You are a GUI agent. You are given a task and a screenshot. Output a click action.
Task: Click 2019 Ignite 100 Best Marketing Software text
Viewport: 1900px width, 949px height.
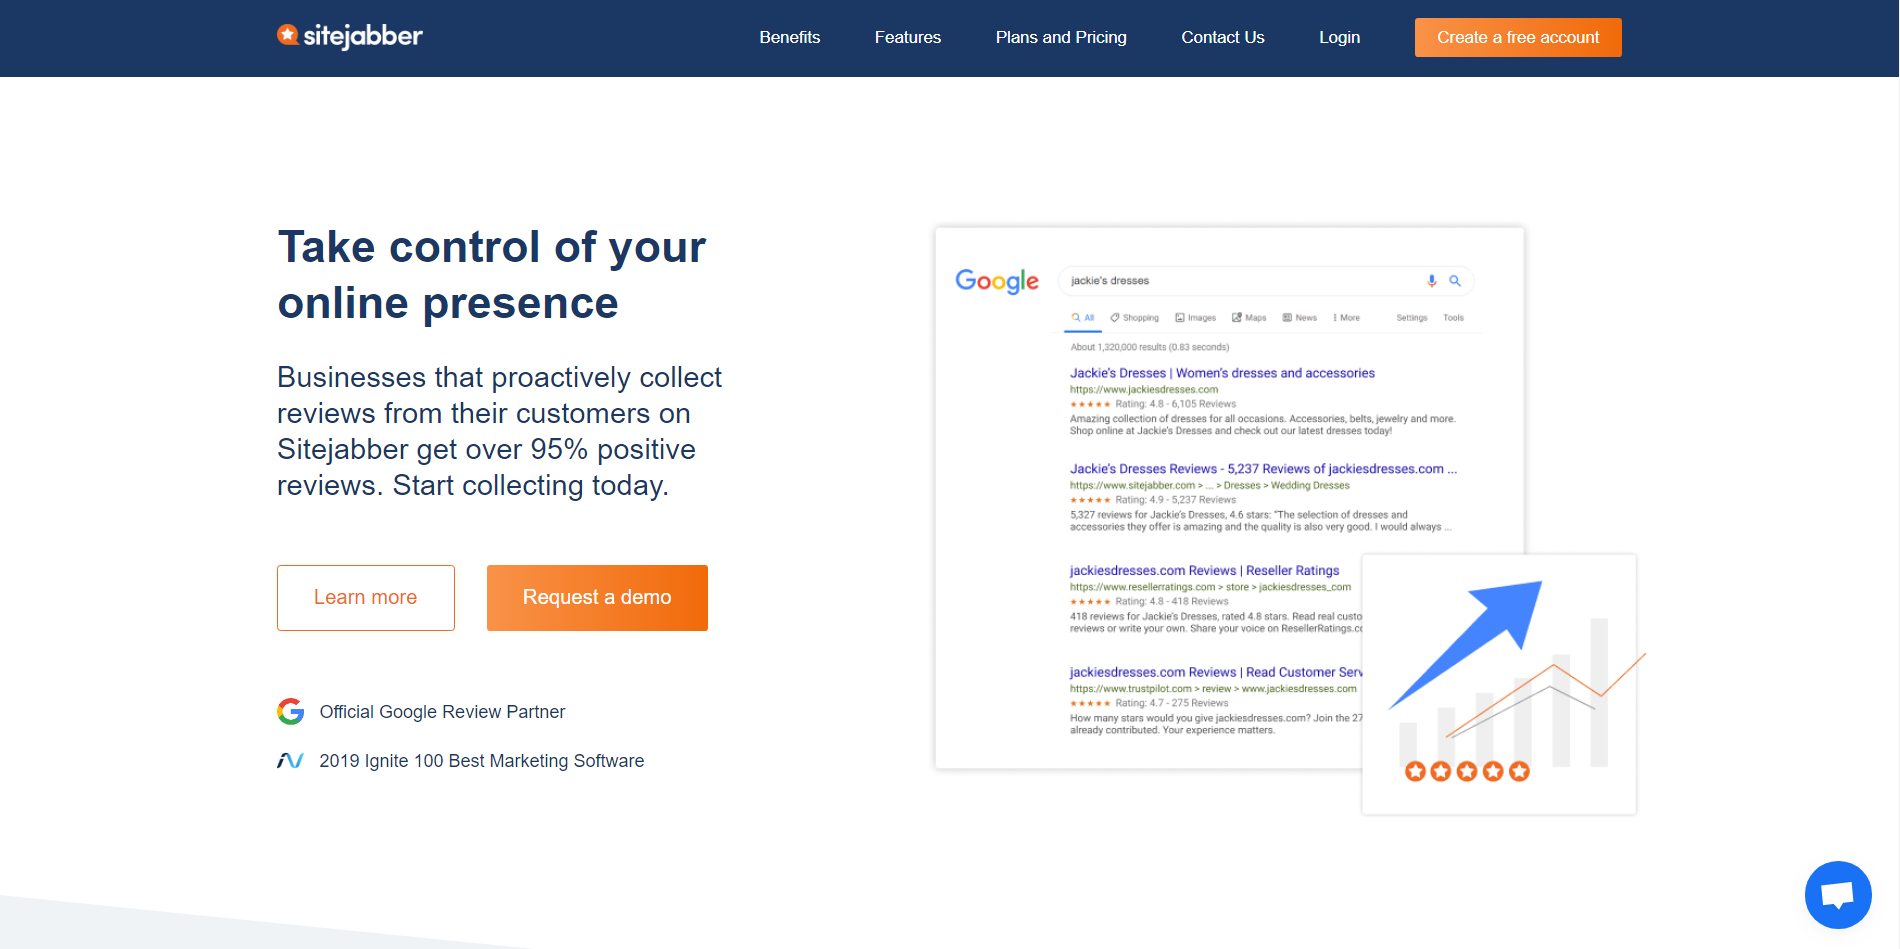click(481, 761)
